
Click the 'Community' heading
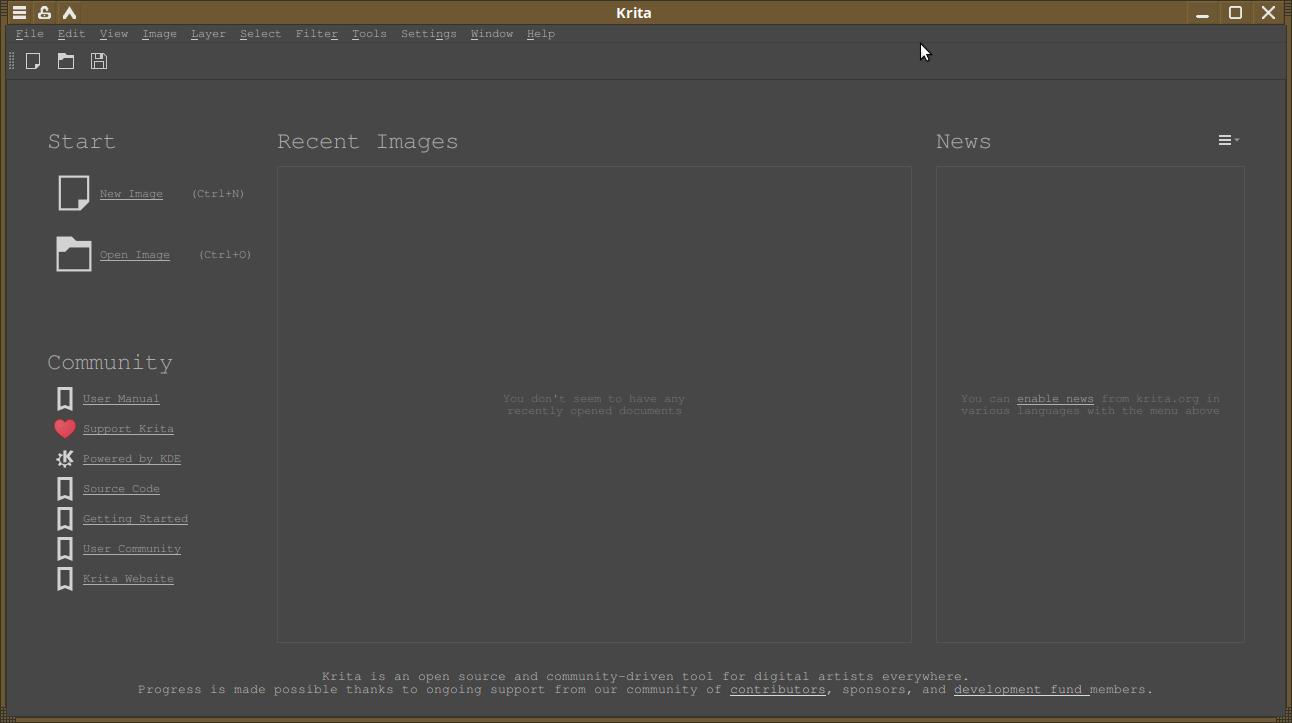click(x=110, y=363)
